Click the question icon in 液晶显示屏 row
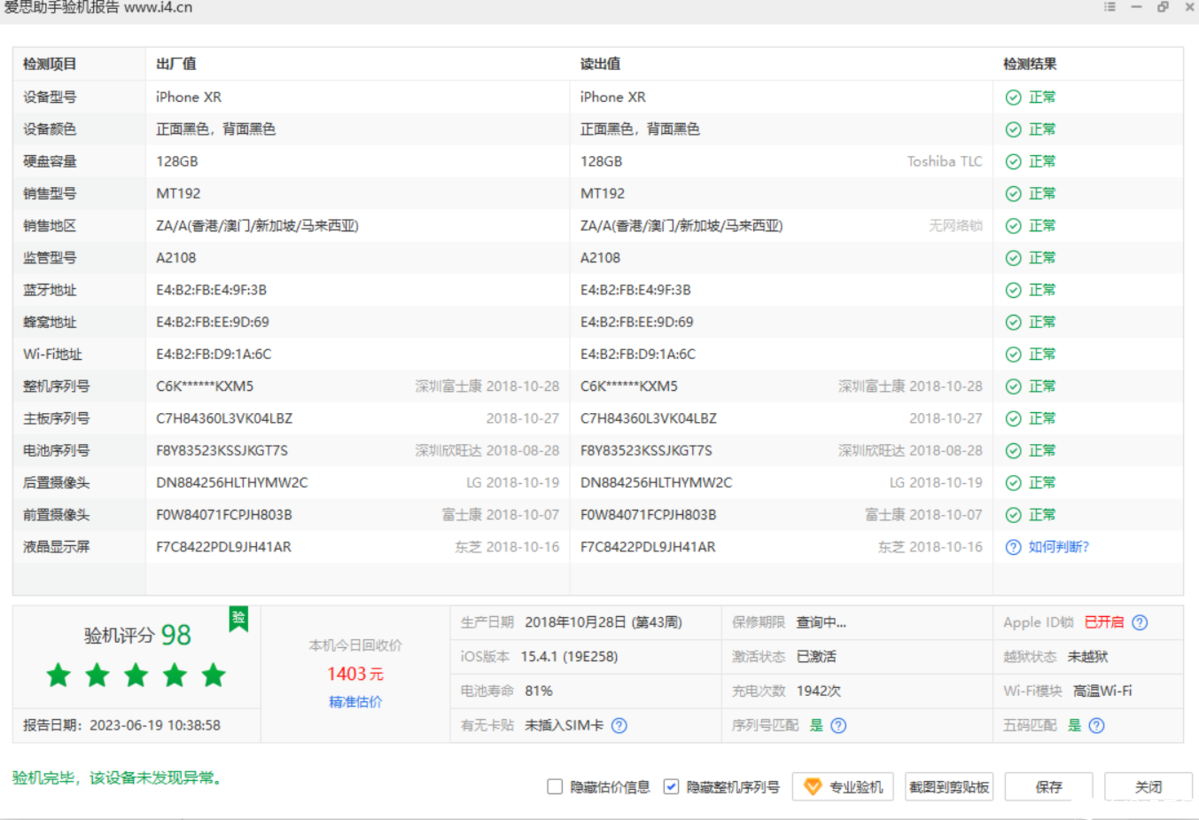 [1013, 547]
